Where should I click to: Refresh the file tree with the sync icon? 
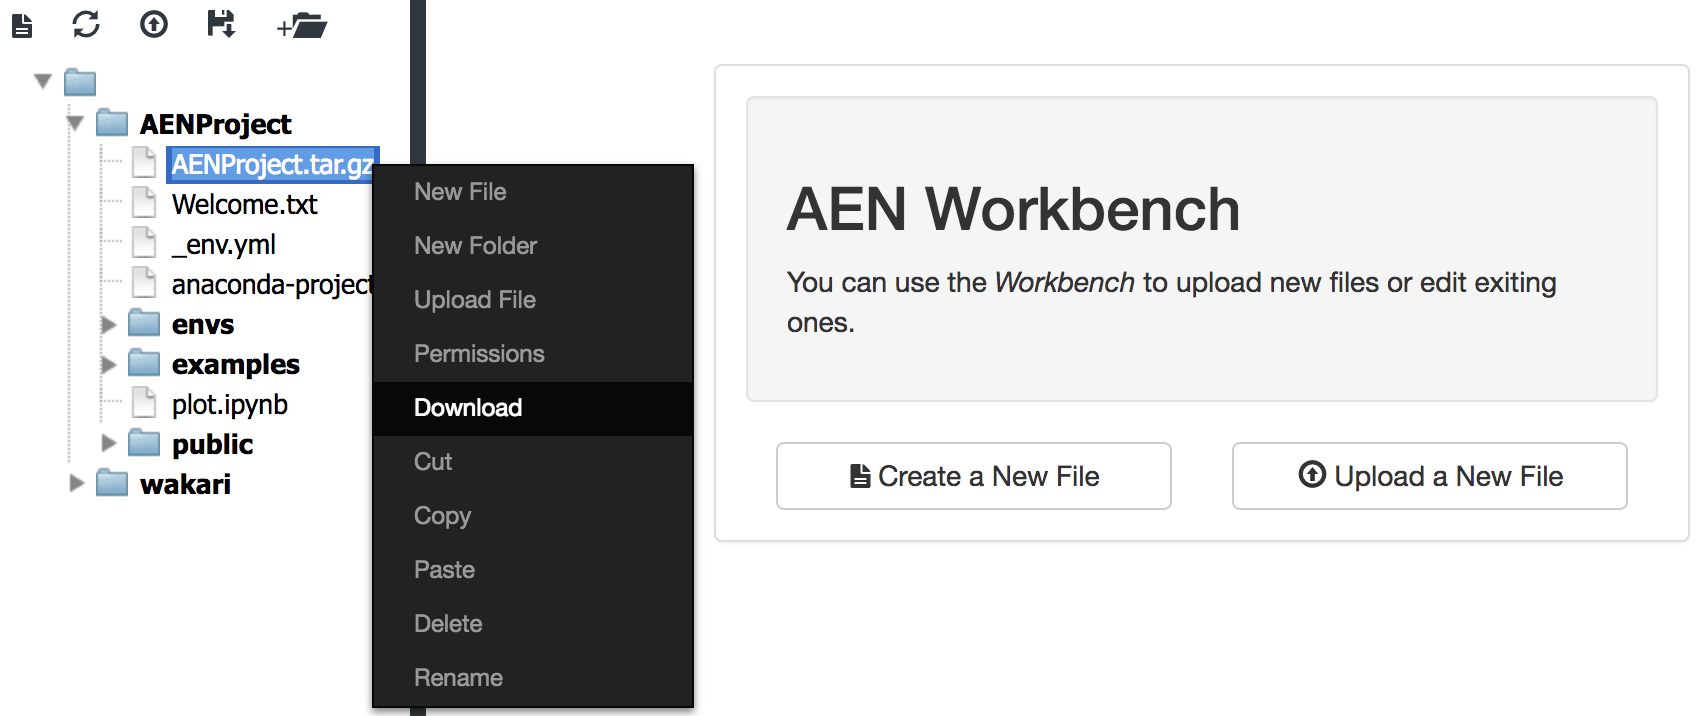tap(86, 24)
